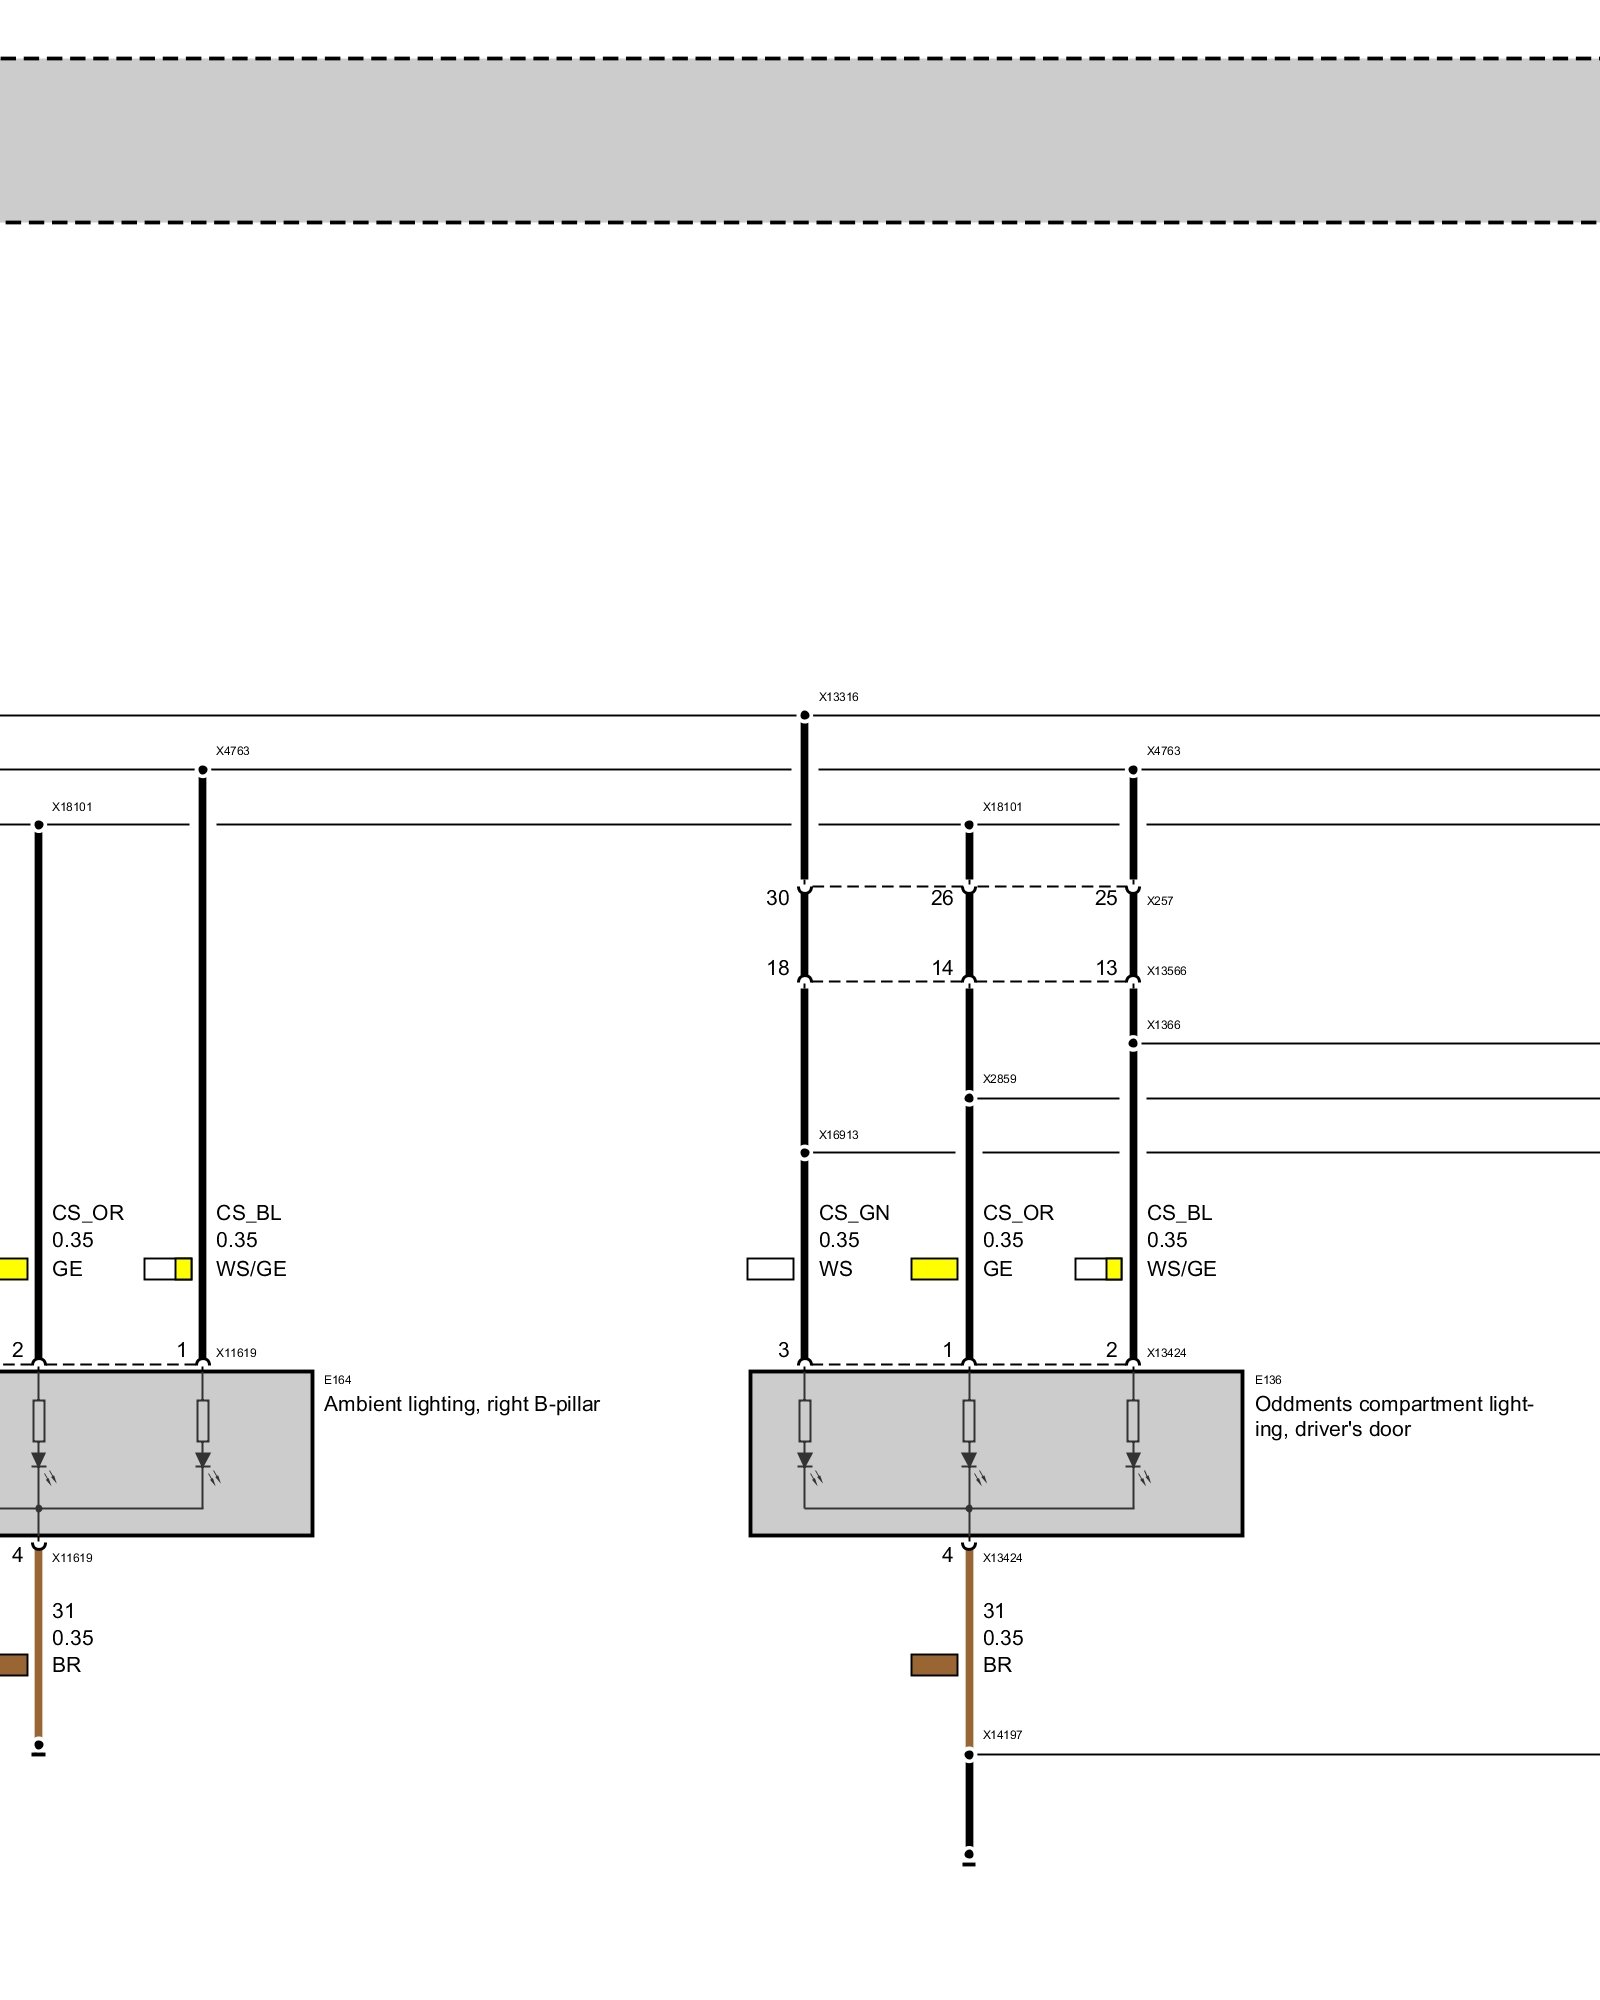
Task: Click the yellow GE swatch near E136
Action: [x=934, y=1269]
